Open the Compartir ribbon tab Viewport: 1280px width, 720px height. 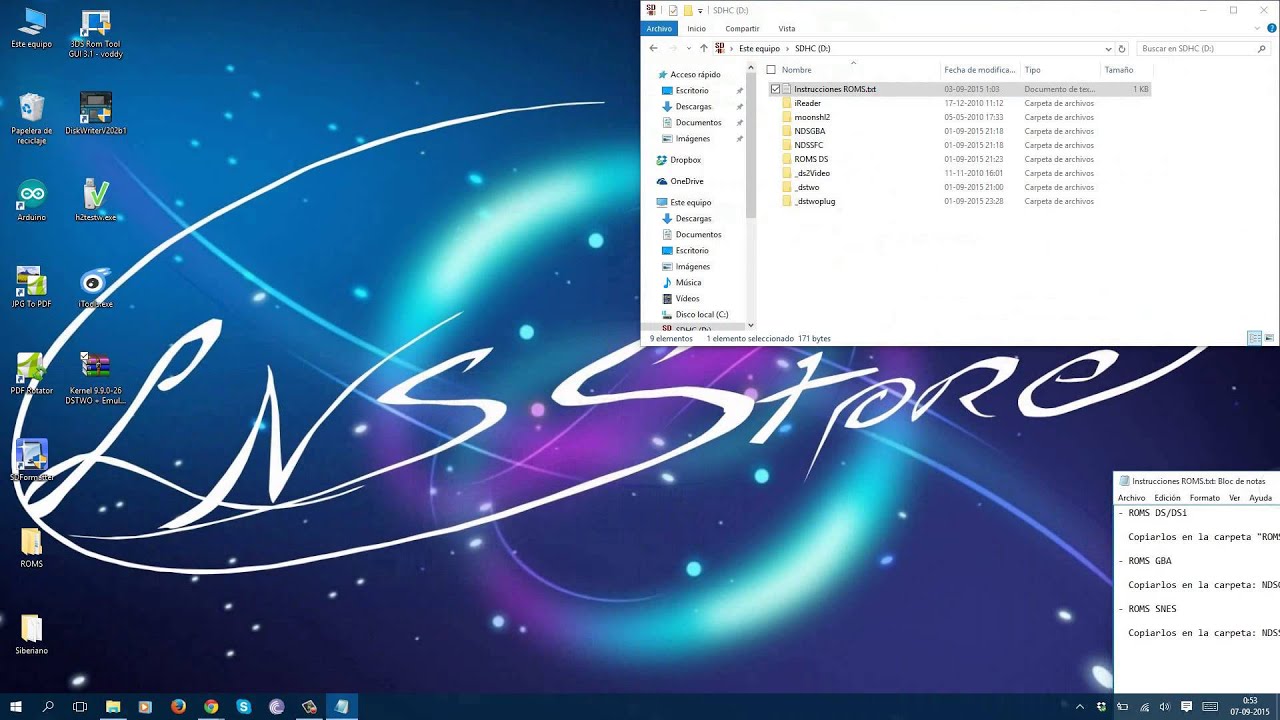tap(742, 29)
